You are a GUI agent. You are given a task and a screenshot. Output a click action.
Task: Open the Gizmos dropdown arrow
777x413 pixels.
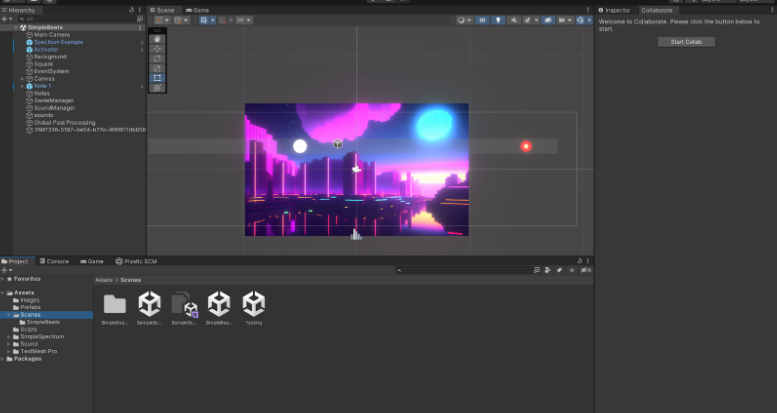[x=589, y=20]
